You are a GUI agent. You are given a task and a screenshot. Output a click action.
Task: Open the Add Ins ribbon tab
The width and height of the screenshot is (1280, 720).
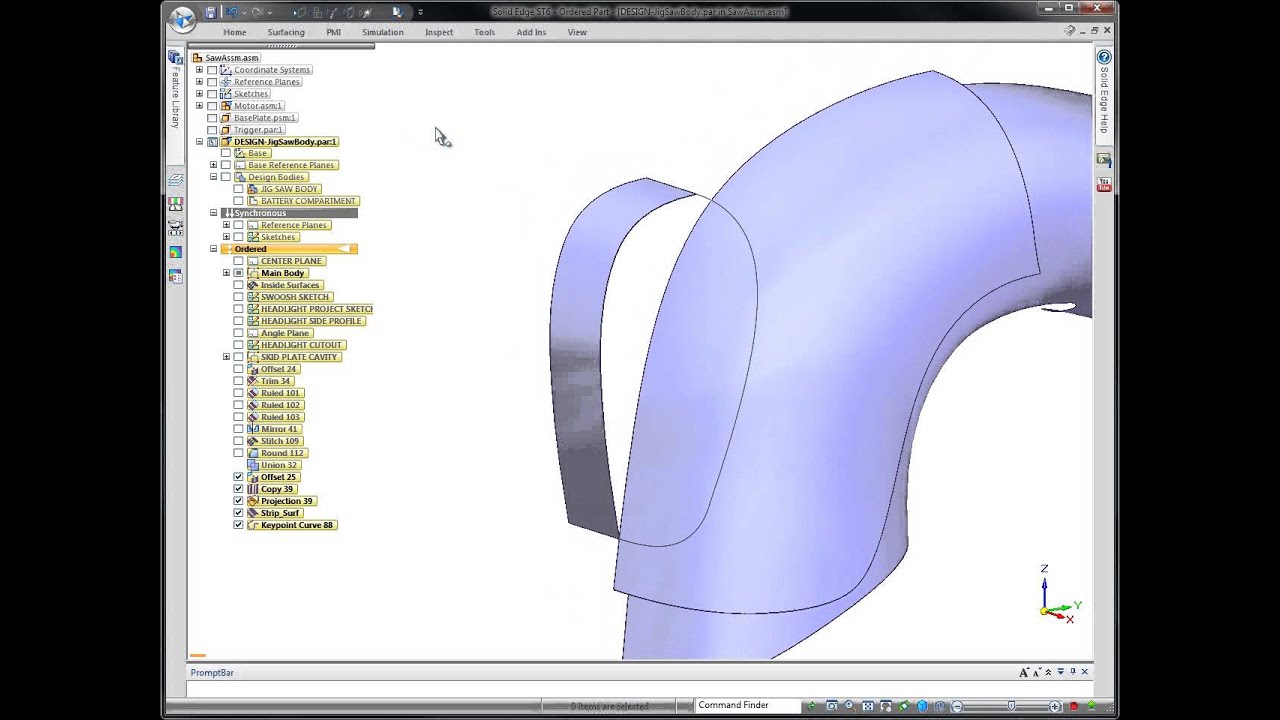531,32
